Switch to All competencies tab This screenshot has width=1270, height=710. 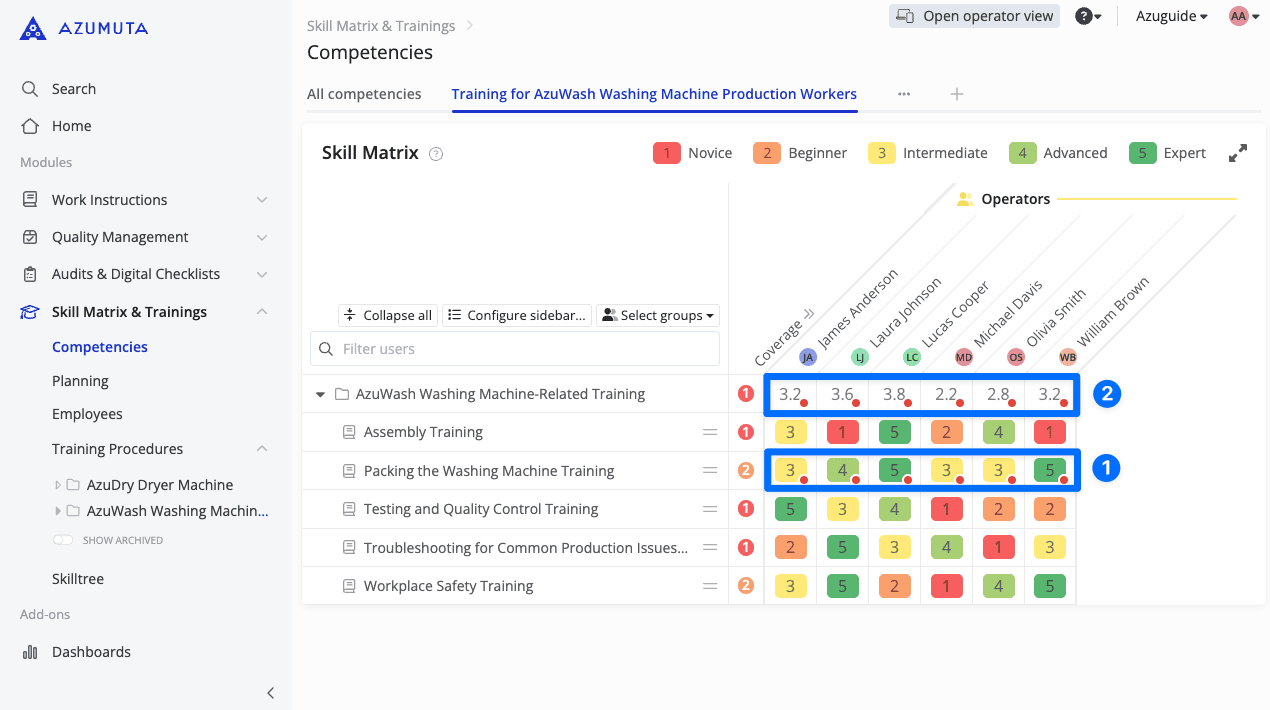click(x=364, y=94)
